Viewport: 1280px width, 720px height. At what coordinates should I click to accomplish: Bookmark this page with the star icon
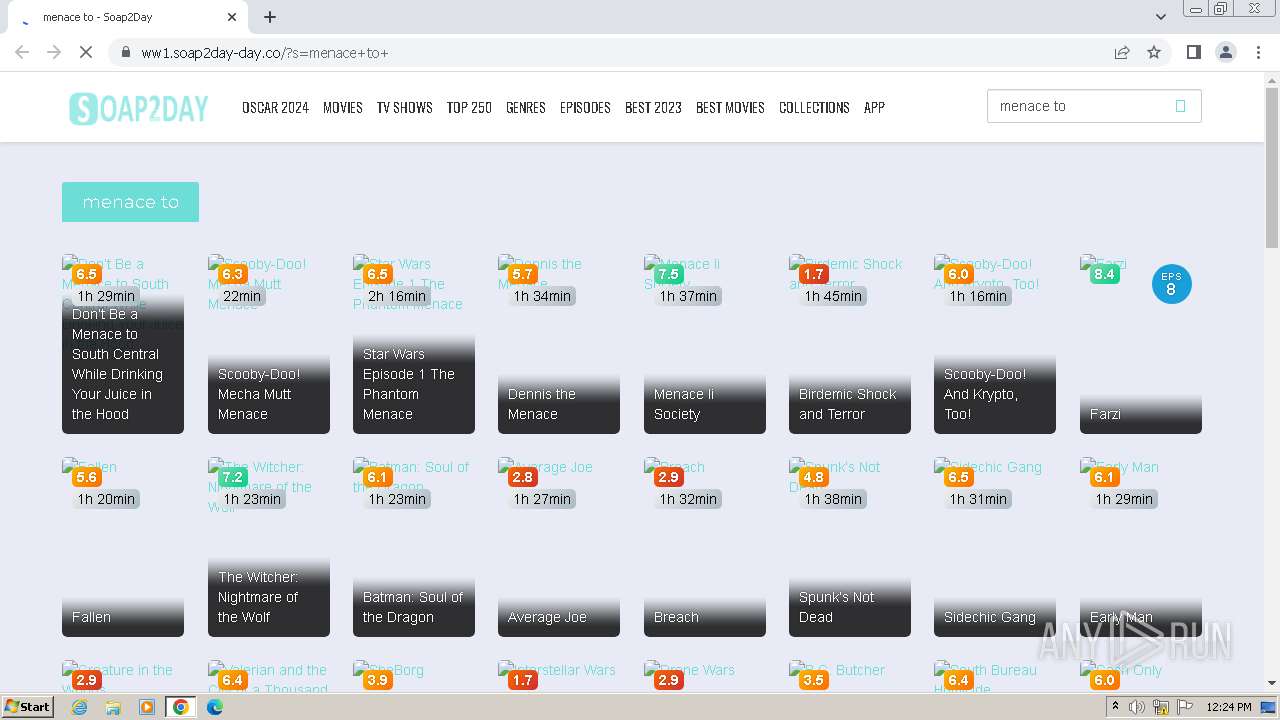tap(1154, 52)
